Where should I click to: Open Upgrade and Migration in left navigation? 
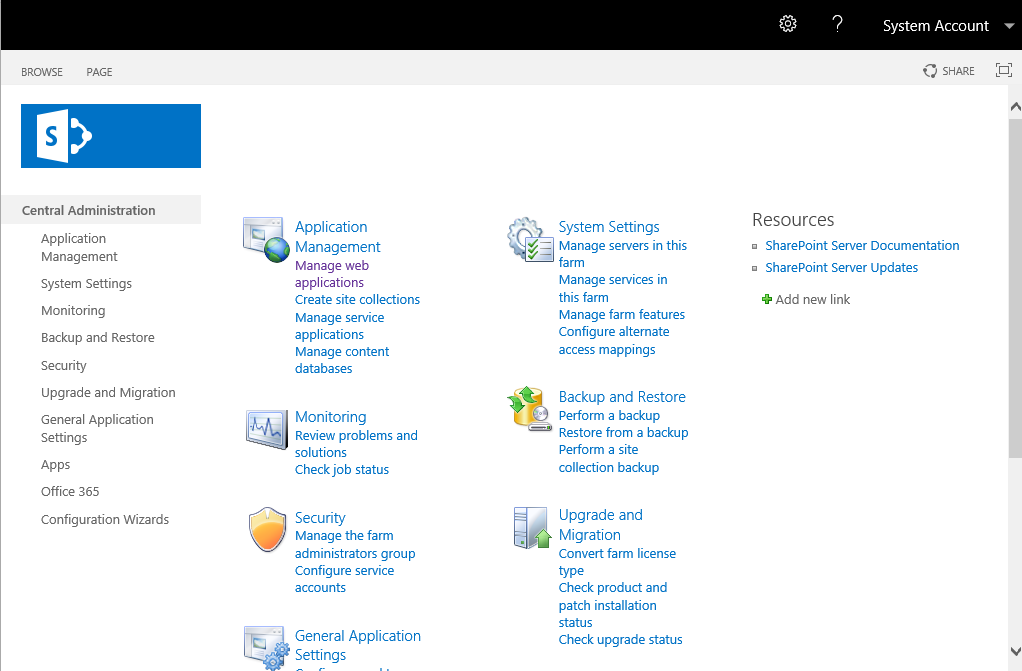[108, 393]
